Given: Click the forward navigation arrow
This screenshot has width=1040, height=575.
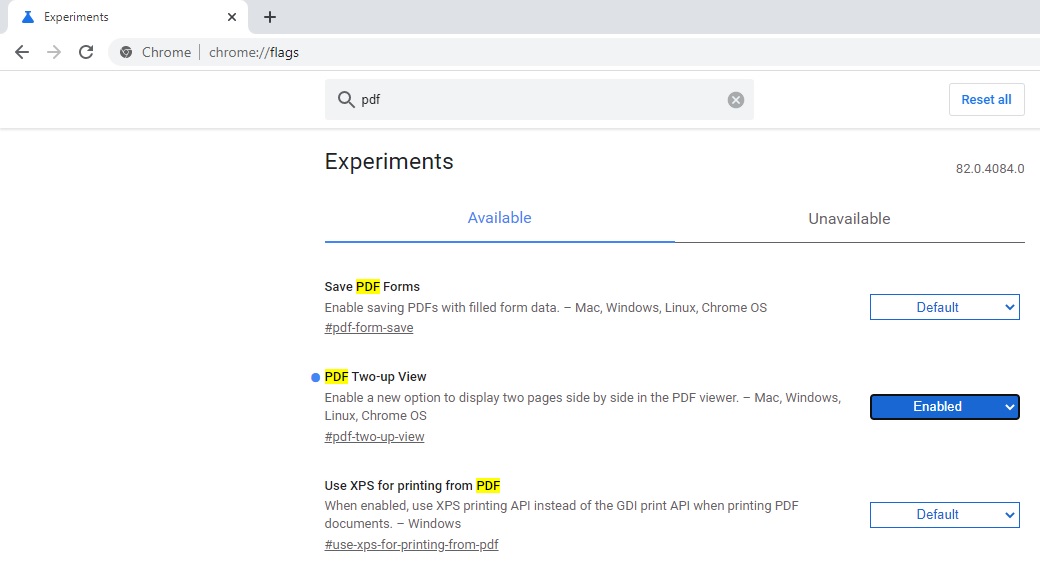Looking at the screenshot, I should tap(54, 52).
